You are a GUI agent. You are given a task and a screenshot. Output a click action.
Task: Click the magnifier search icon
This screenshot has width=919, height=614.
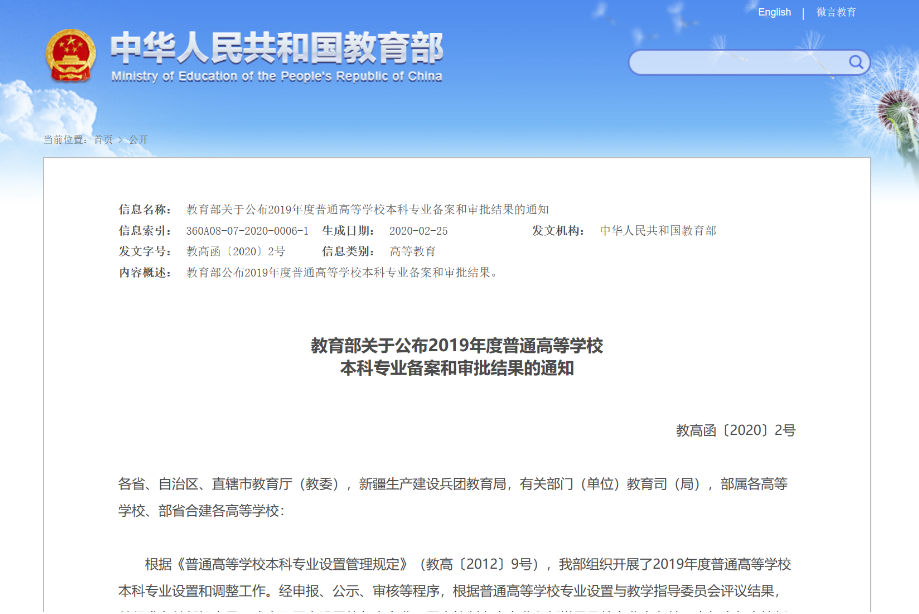pyautogui.click(x=856, y=62)
